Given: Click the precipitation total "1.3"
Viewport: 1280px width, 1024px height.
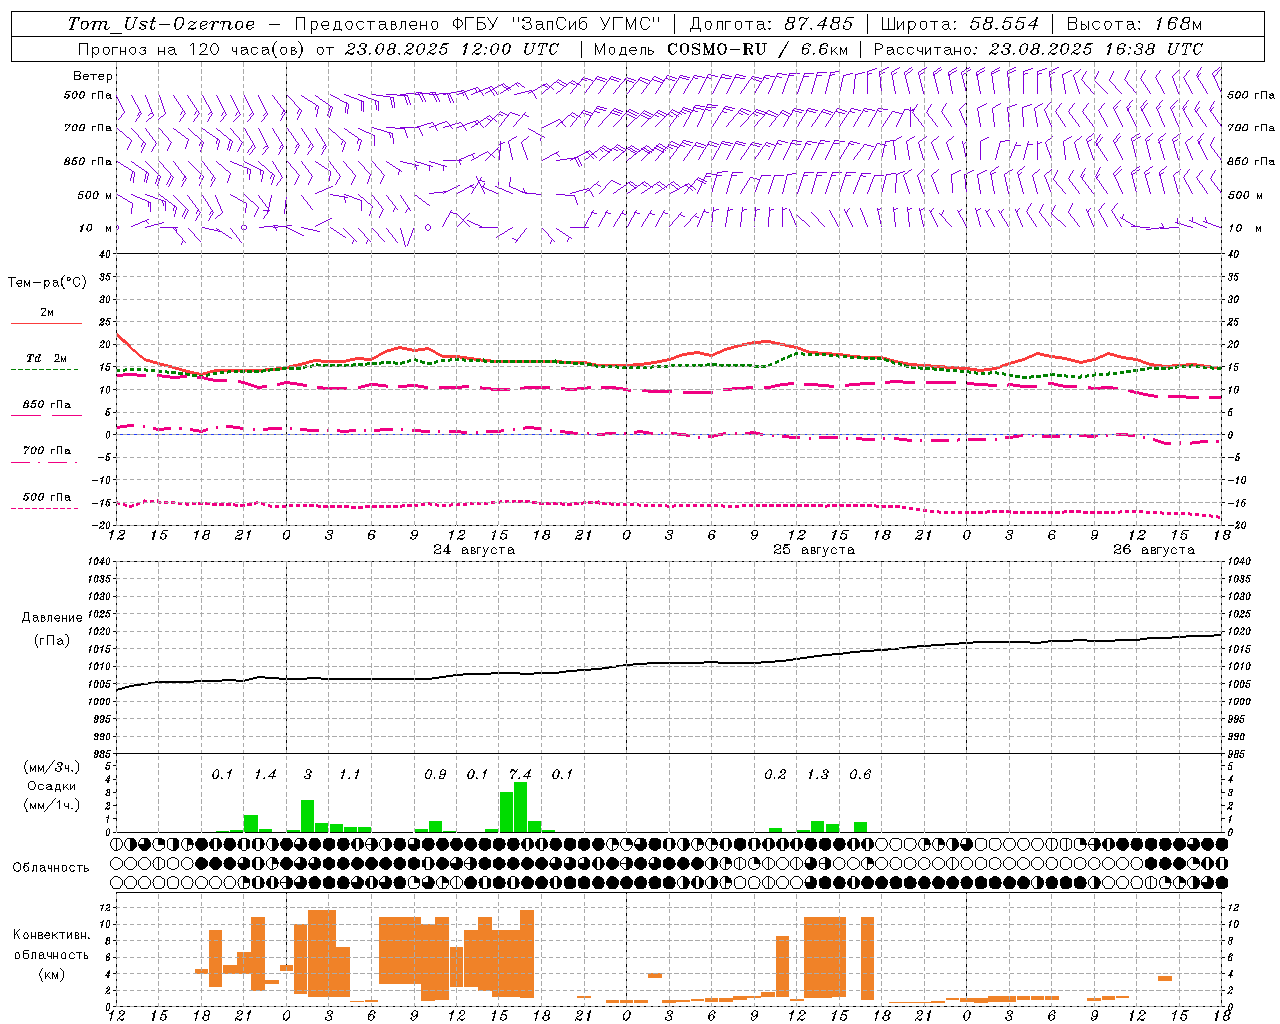Looking at the screenshot, I should [x=818, y=774].
